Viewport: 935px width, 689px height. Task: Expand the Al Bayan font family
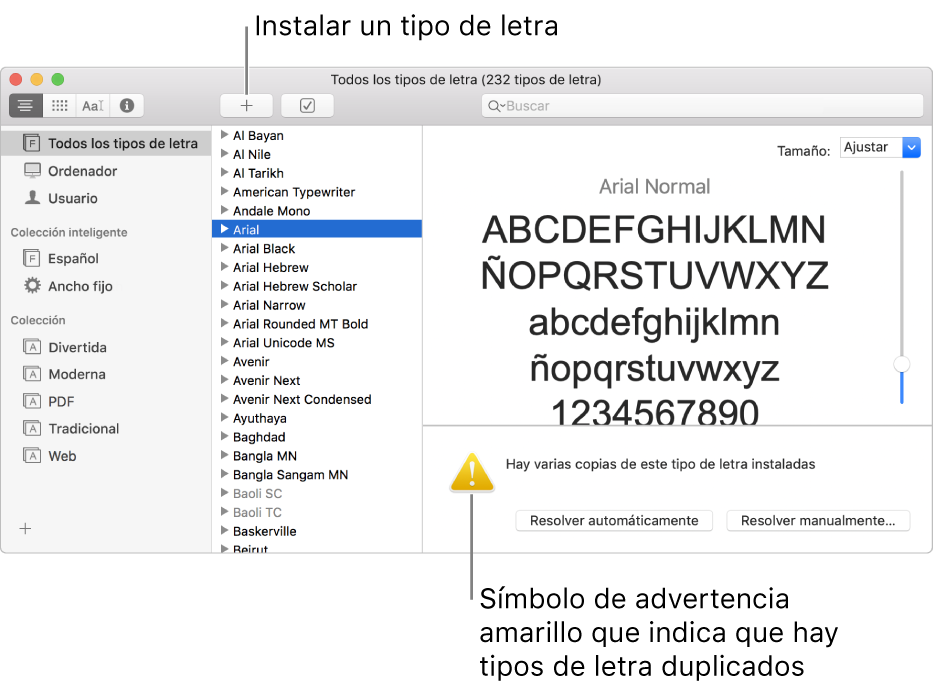(x=225, y=135)
